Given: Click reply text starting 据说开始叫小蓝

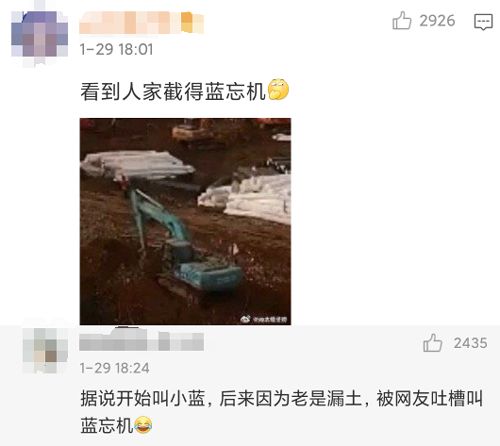Looking at the screenshot, I should tap(281, 398).
